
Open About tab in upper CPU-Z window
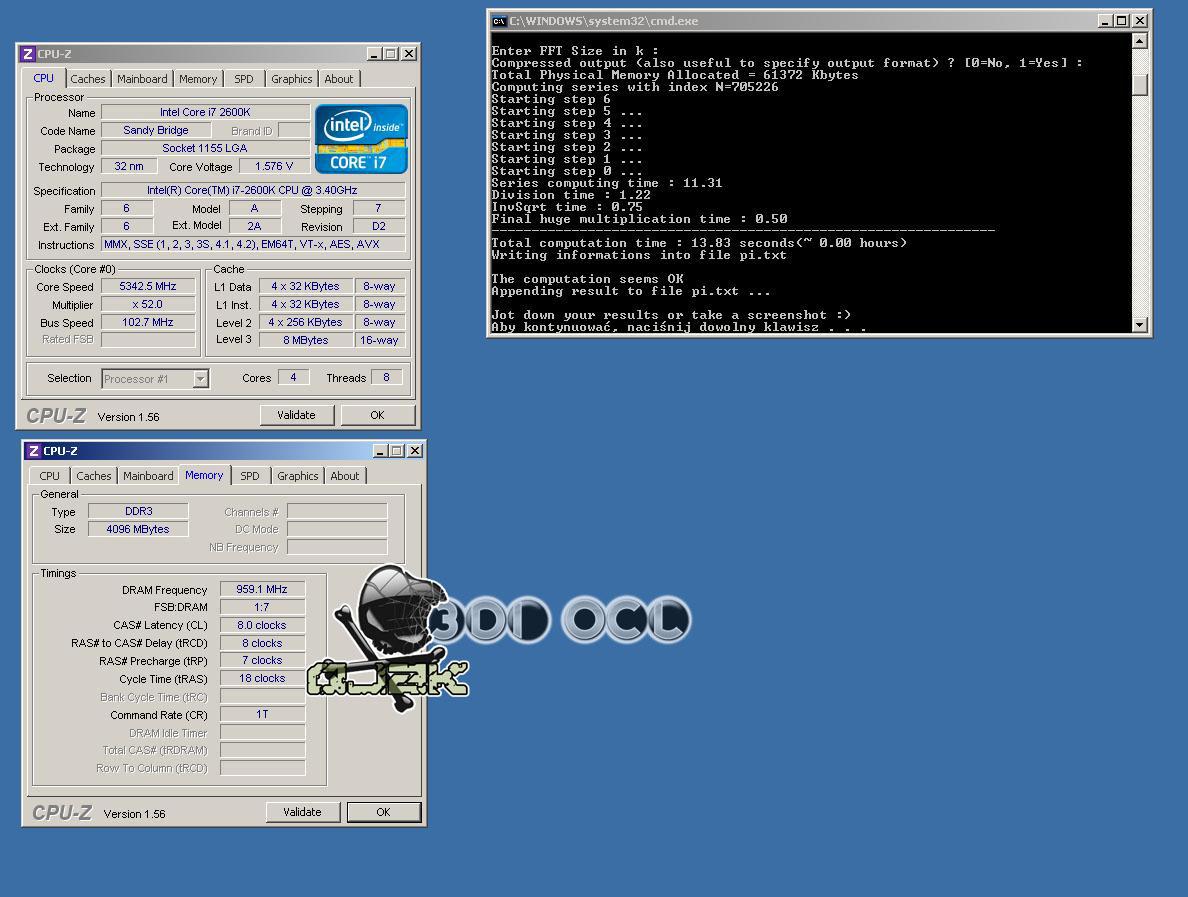[x=339, y=79]
